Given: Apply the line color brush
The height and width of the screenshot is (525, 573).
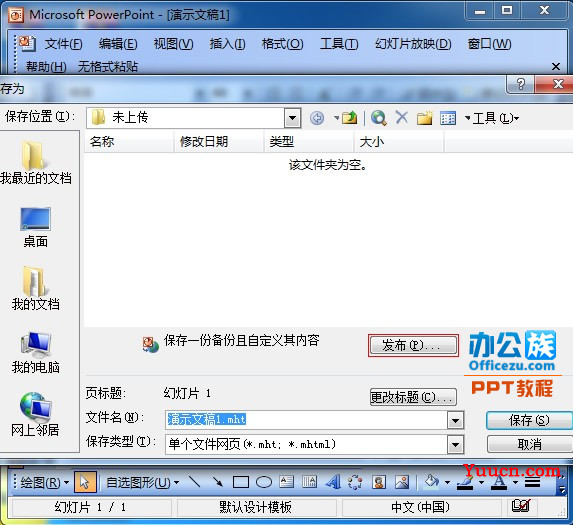Looking at the screenshot, I should pos(466,482).
